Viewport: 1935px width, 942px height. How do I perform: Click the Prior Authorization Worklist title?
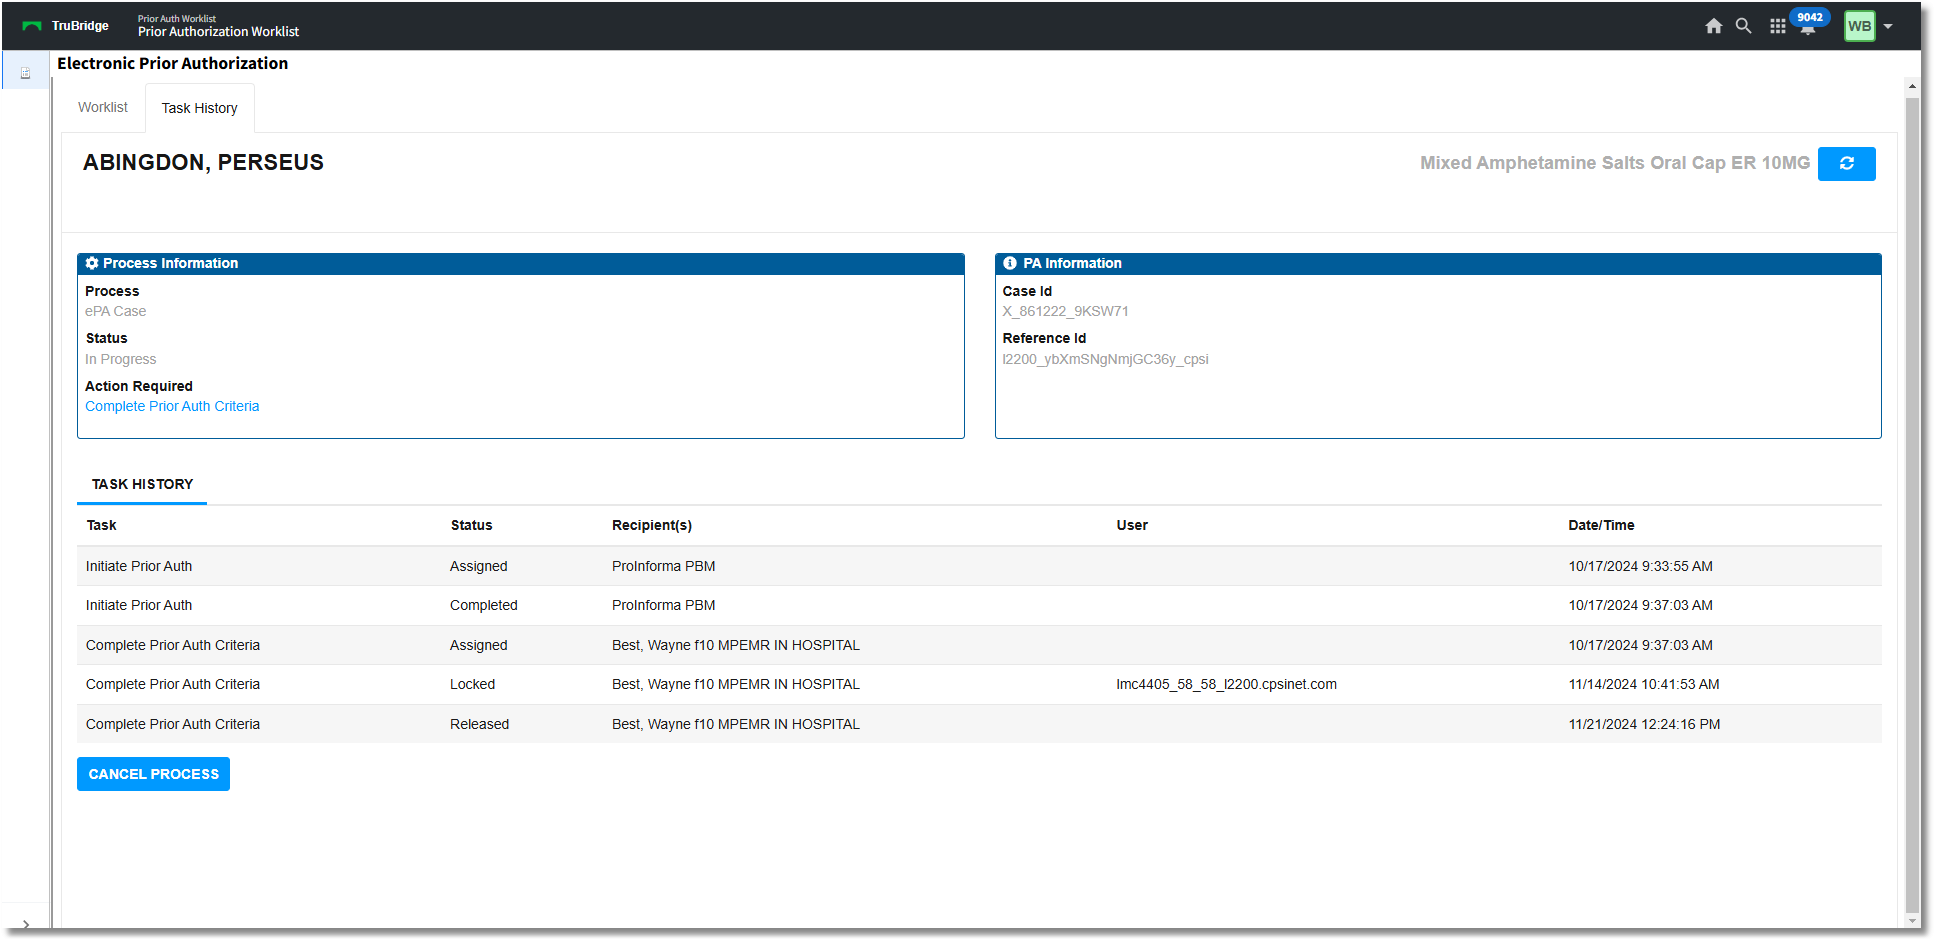click(218, 32)
